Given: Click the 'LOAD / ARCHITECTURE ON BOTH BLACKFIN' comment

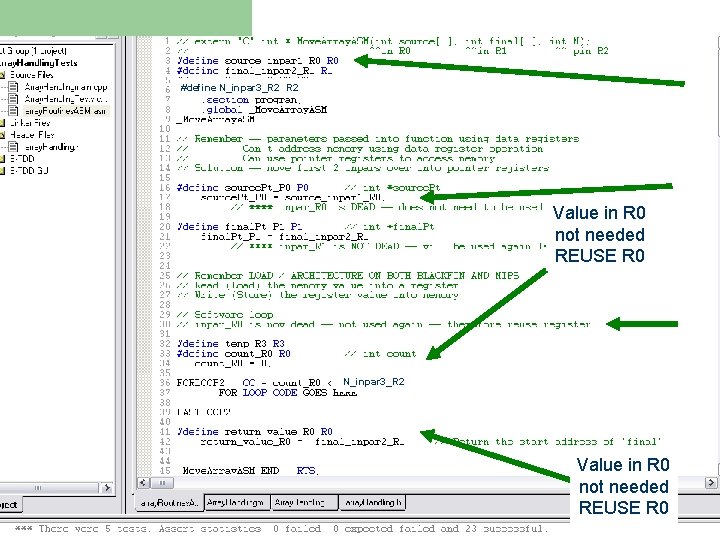Looking at the screenshot, I should pos(348,276).
